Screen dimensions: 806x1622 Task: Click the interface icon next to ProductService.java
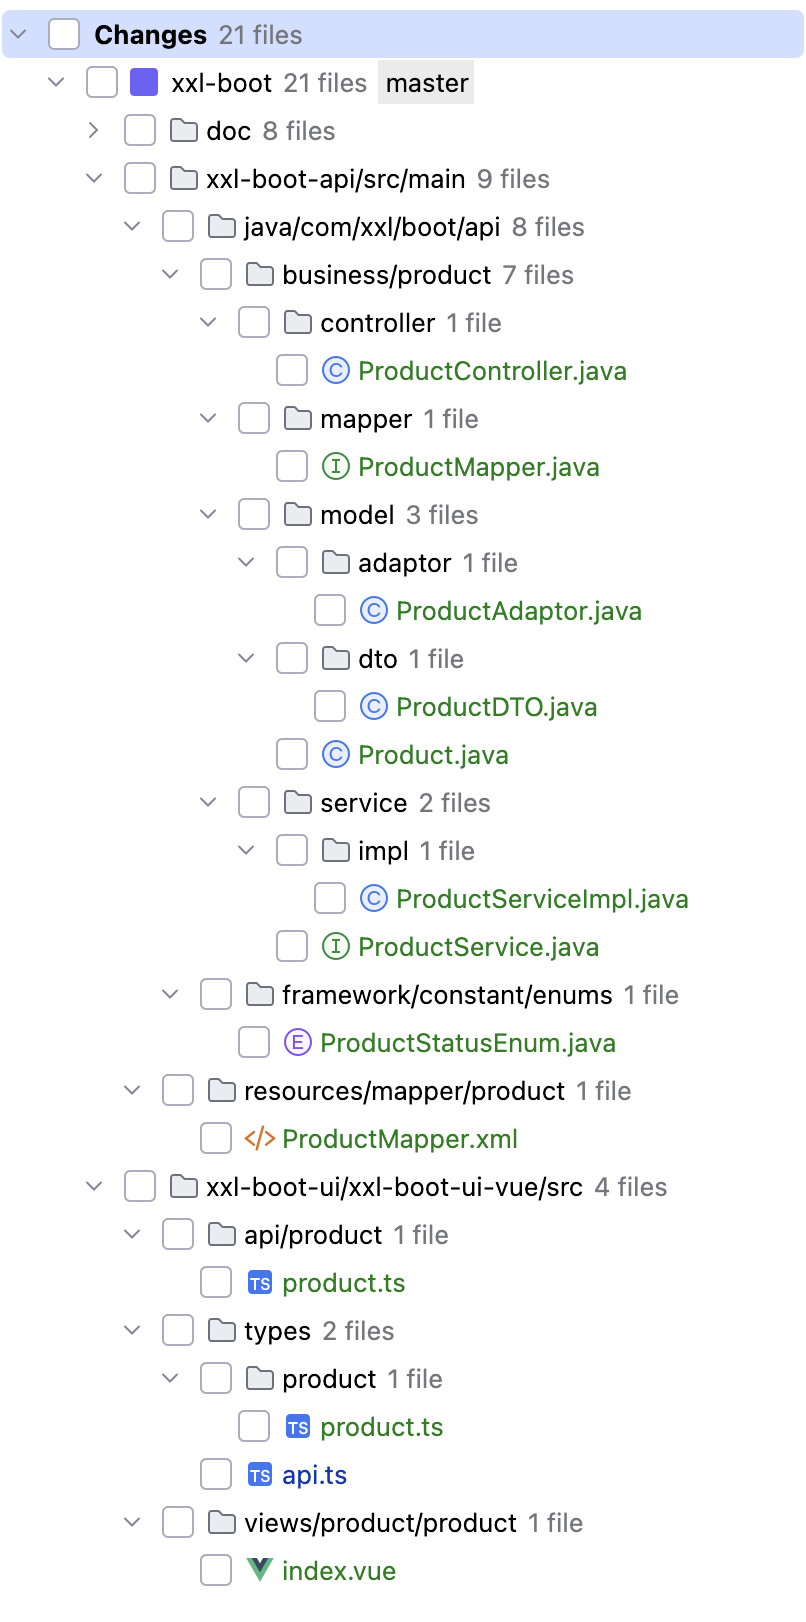click(336, 947)
